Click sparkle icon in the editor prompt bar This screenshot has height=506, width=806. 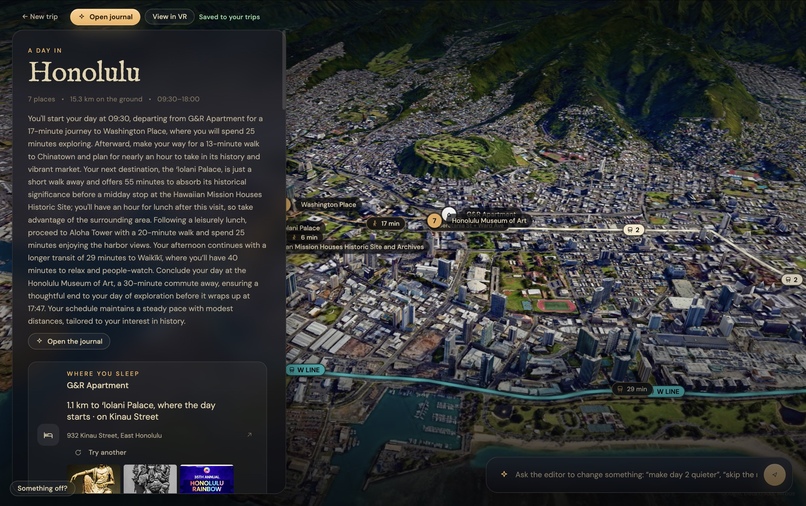click(x=504, y=474)
